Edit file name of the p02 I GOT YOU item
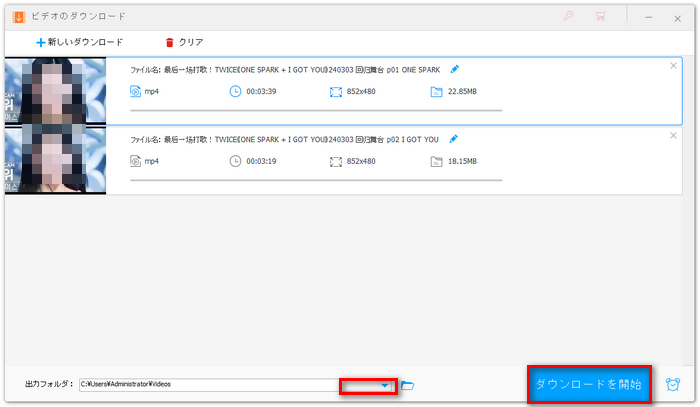700x407 pixels. click(454, 139)
